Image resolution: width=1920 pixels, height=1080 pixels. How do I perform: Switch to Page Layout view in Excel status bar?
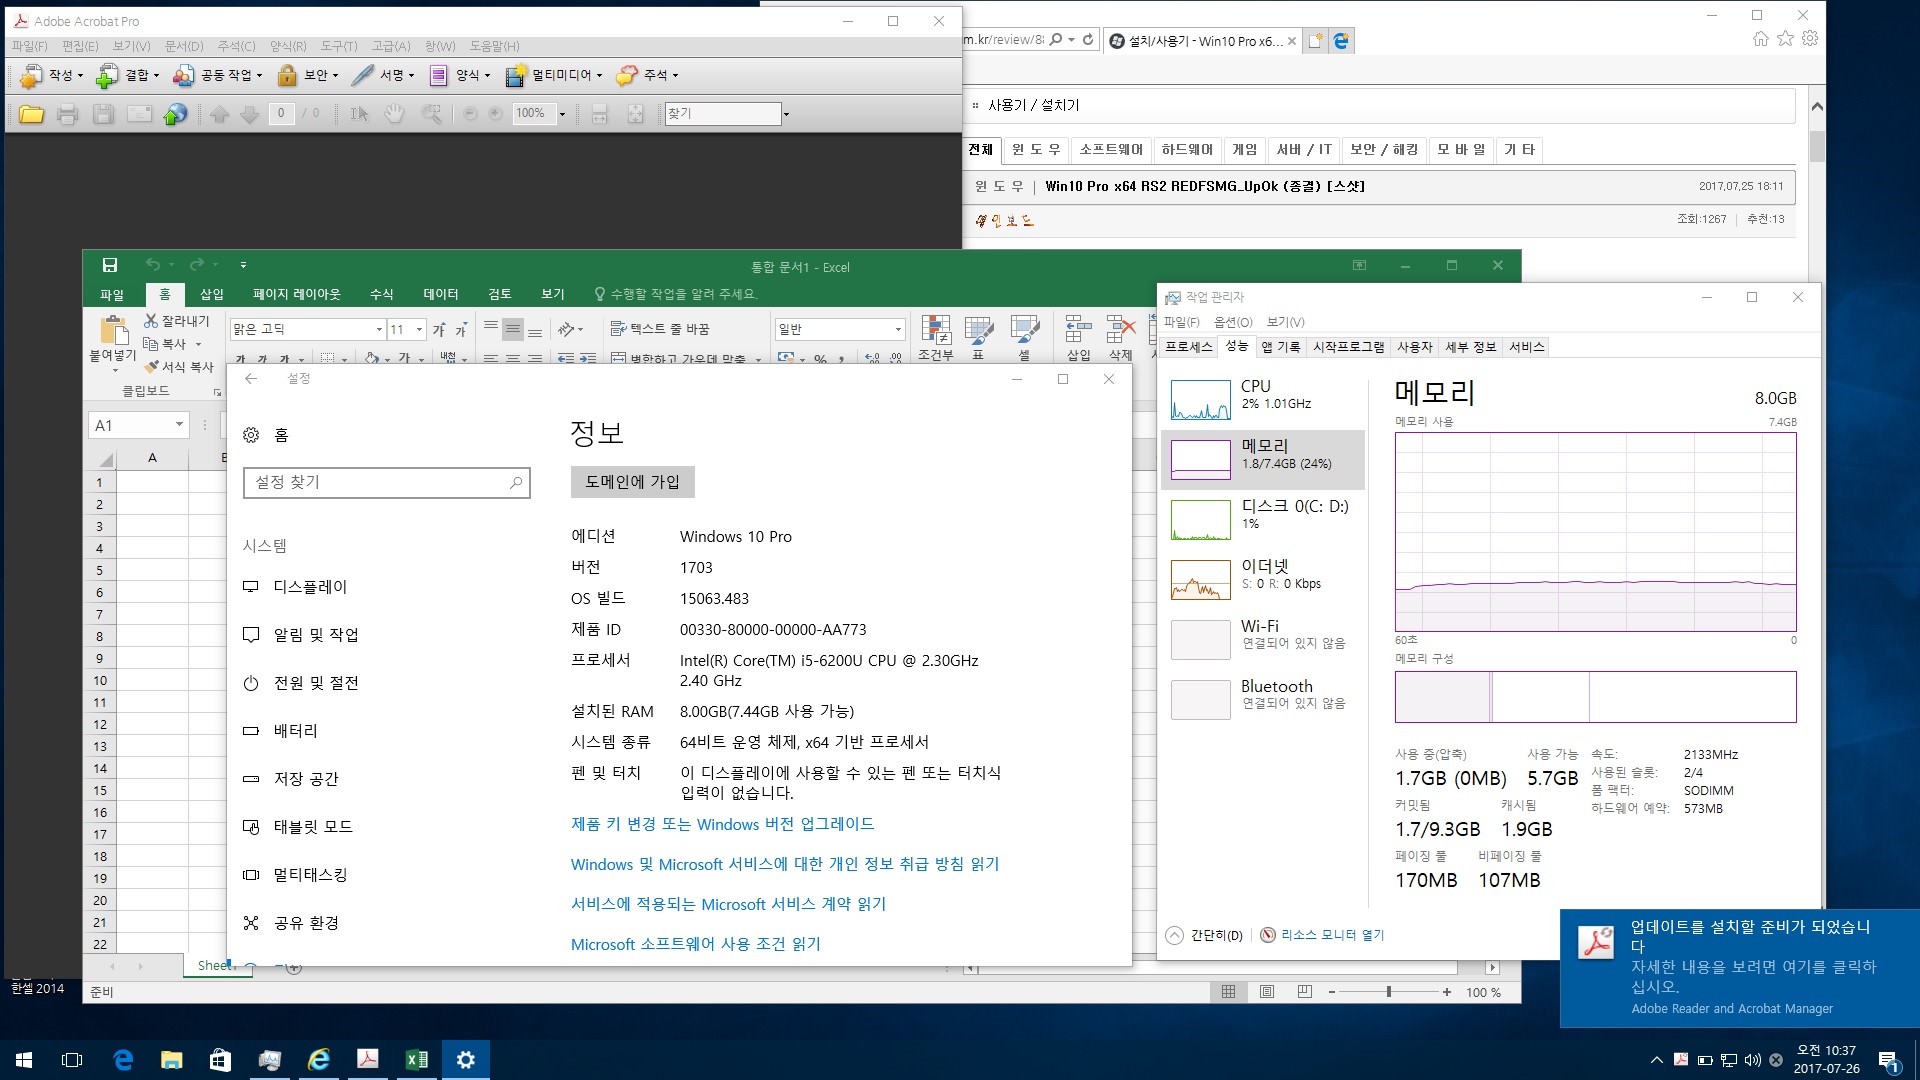(x=1267, y=992)
